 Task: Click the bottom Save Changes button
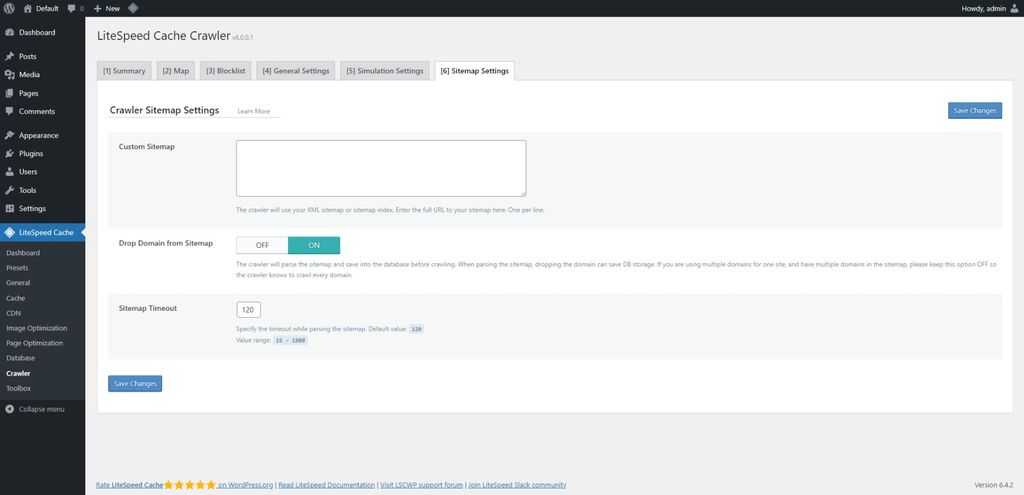coord(135,384)
